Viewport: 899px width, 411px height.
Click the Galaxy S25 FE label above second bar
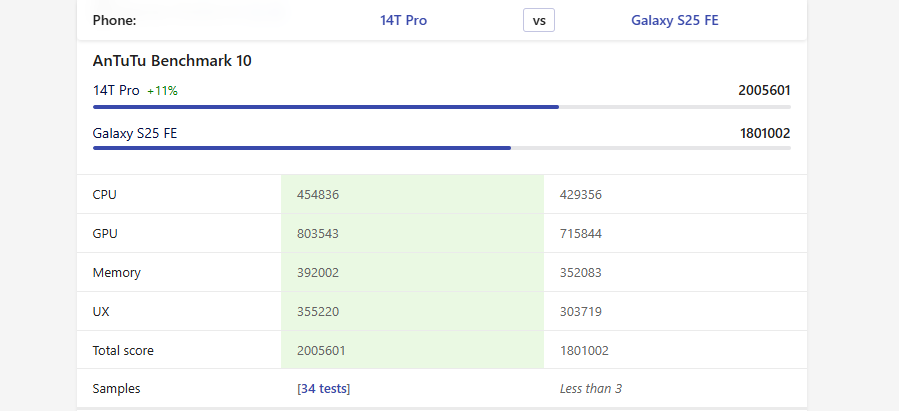coord(135,134)
